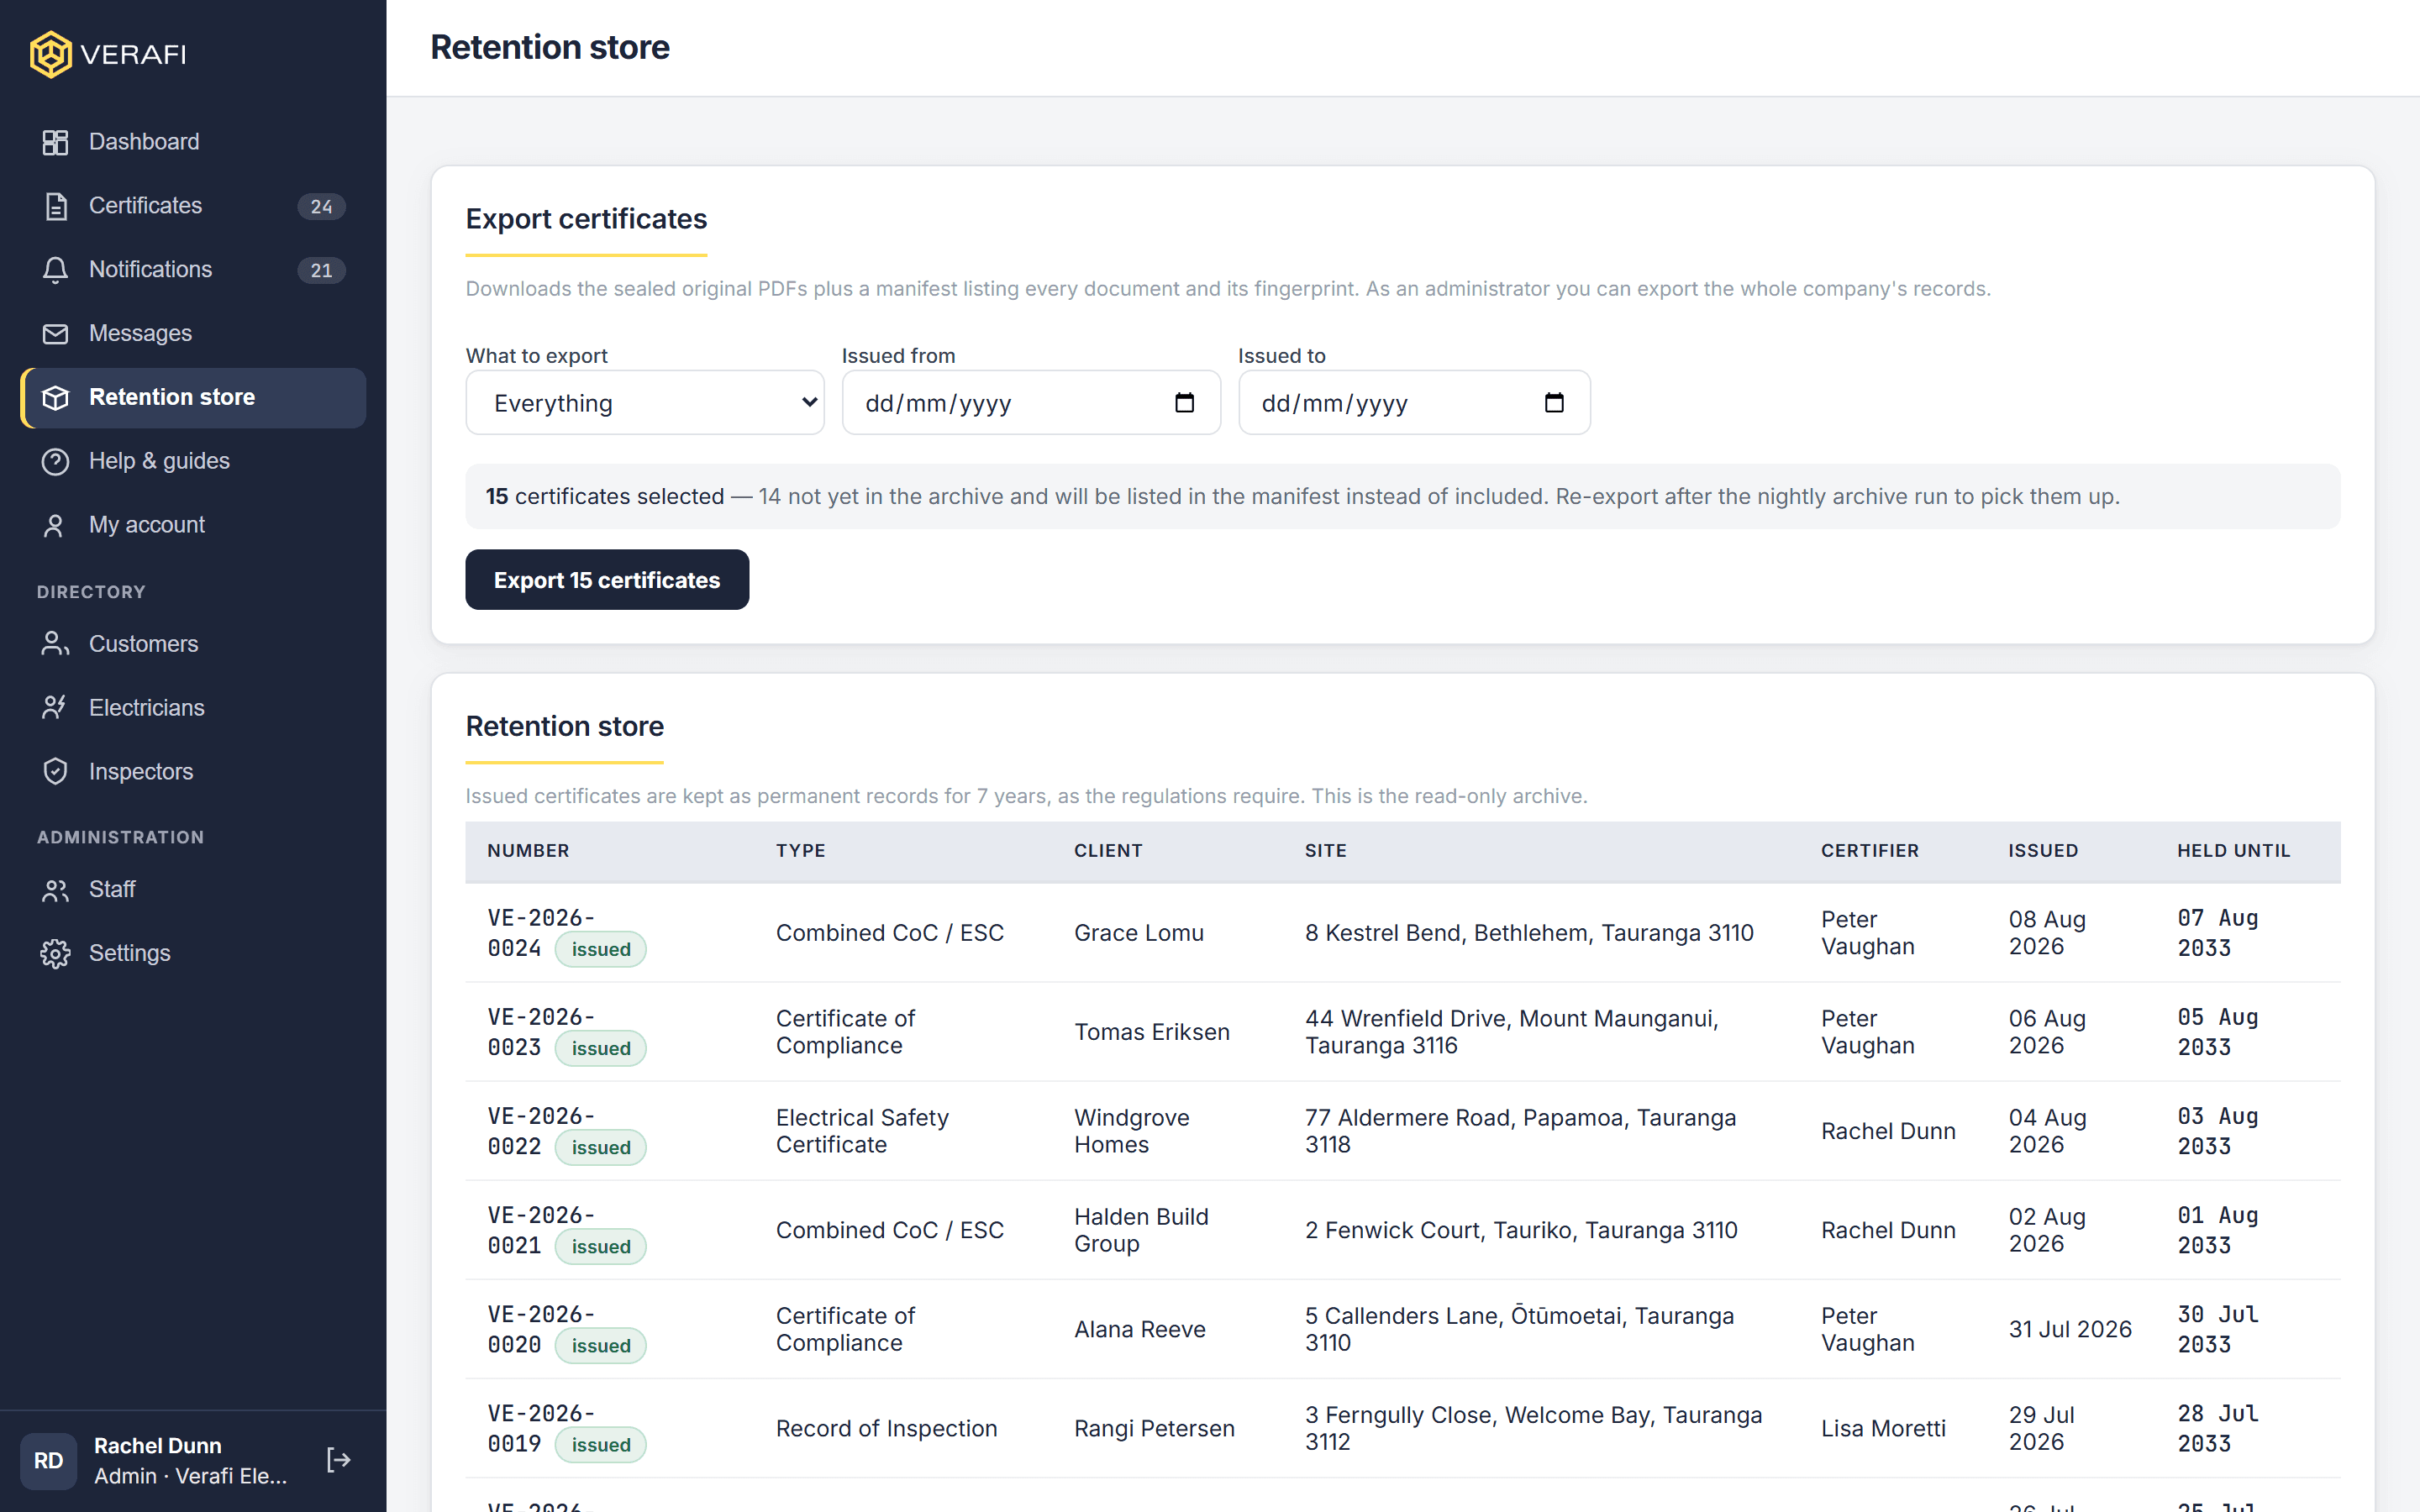Open the Electricians directory
Image resolution: width=2420 pixels, height=1512 pixels.
tap(193, 708)
